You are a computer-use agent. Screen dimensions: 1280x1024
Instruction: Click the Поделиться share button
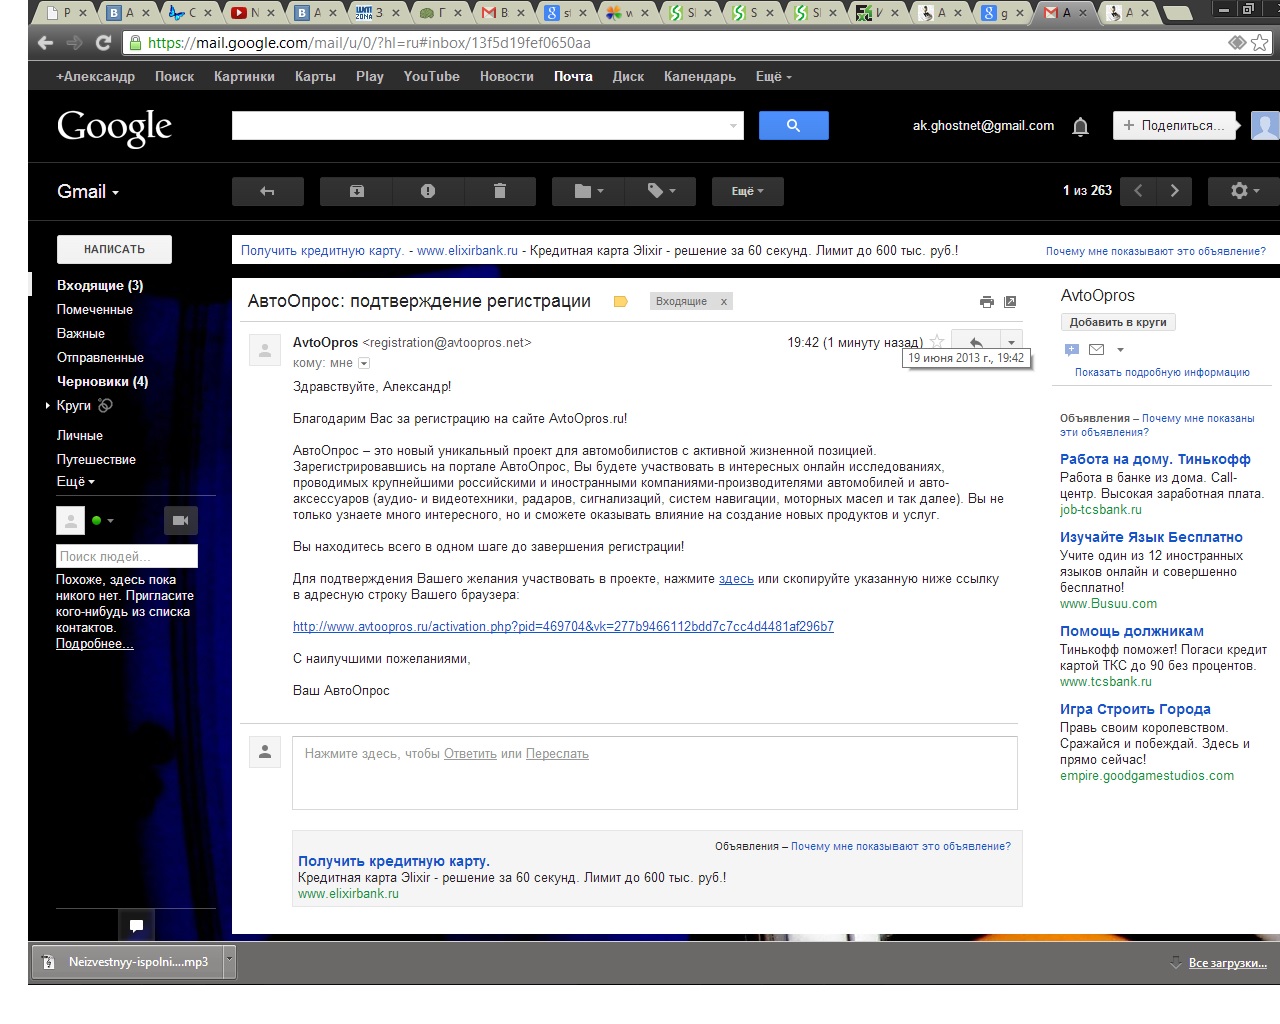(1174, 125)
